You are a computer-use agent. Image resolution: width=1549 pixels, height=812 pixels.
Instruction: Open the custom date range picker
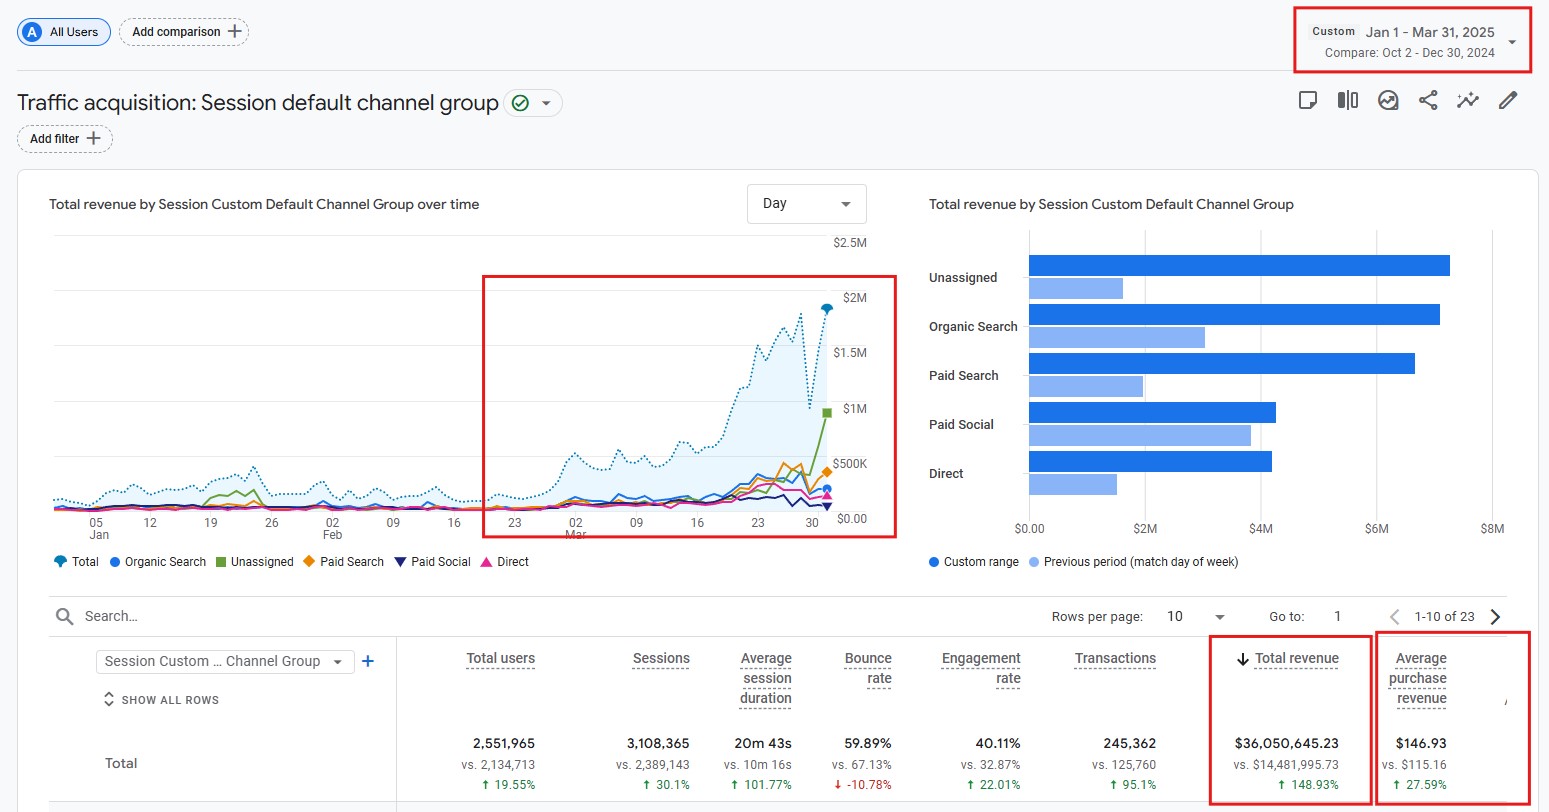1412,41
